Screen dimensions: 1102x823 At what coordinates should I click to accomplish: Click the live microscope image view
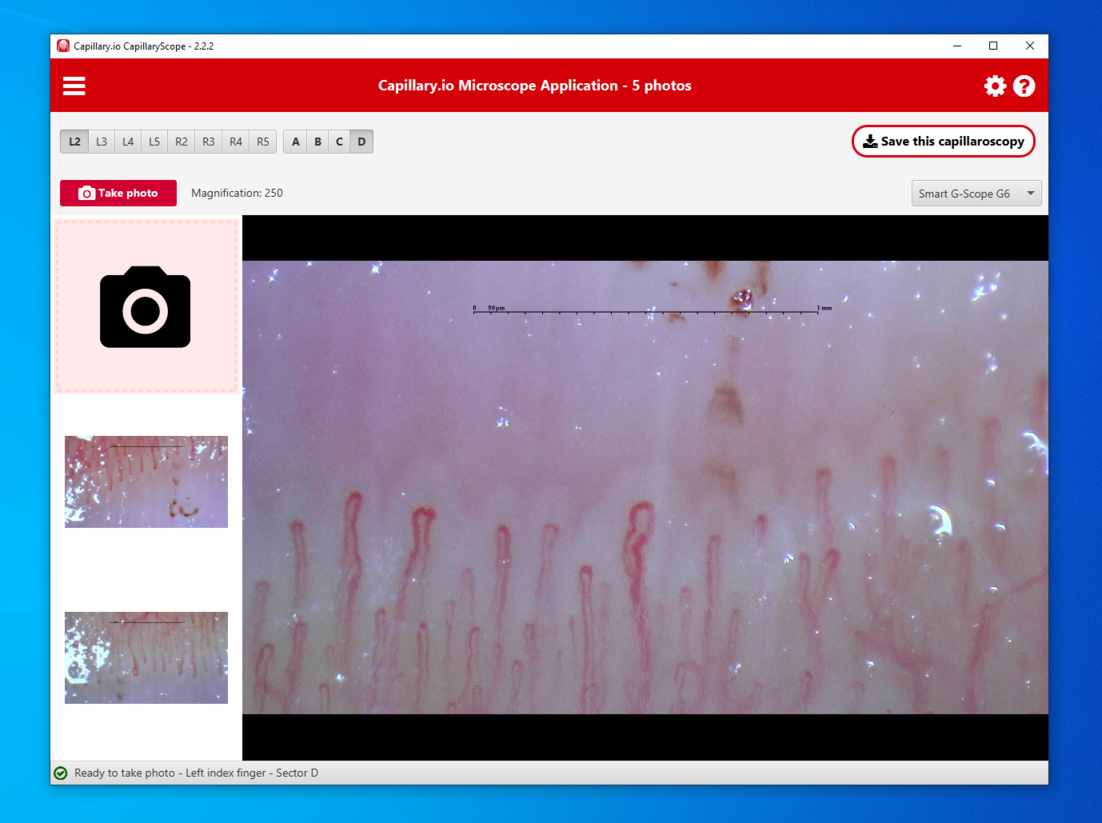[x=645, y=487]
